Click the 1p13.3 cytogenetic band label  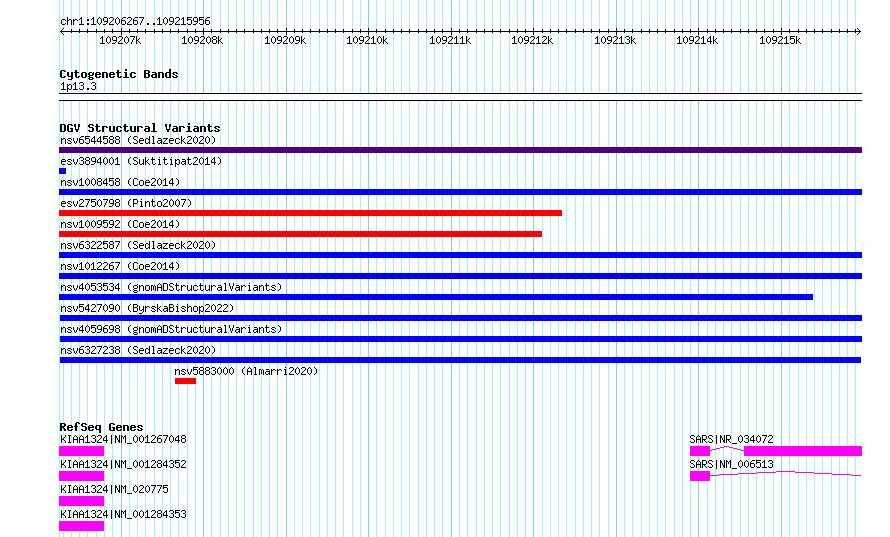tap(78, 87)
